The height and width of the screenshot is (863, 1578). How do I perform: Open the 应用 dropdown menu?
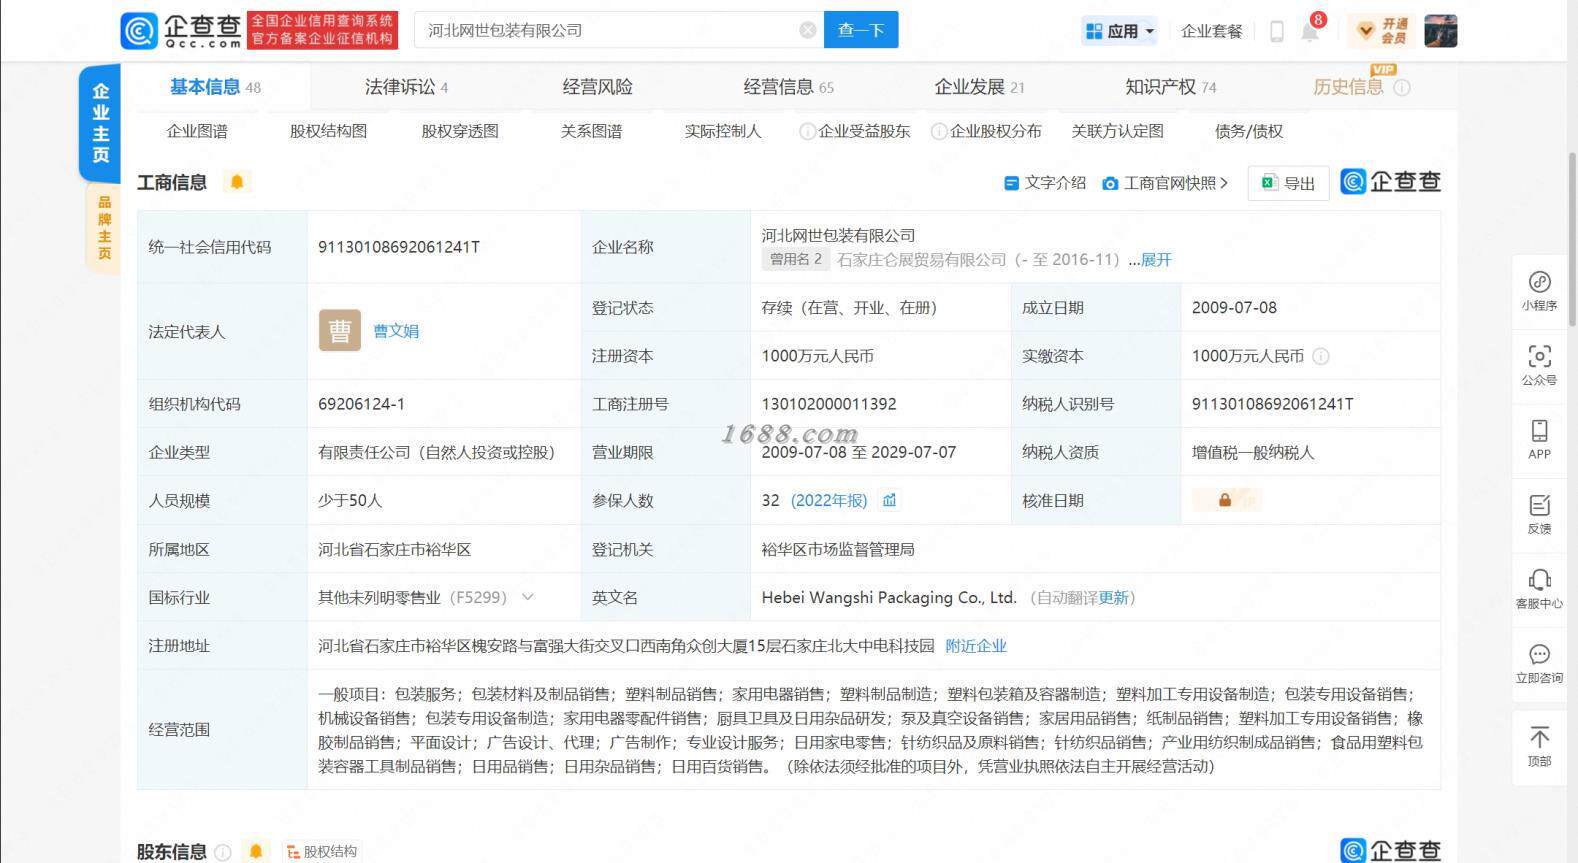click(x=1120, y=31)
